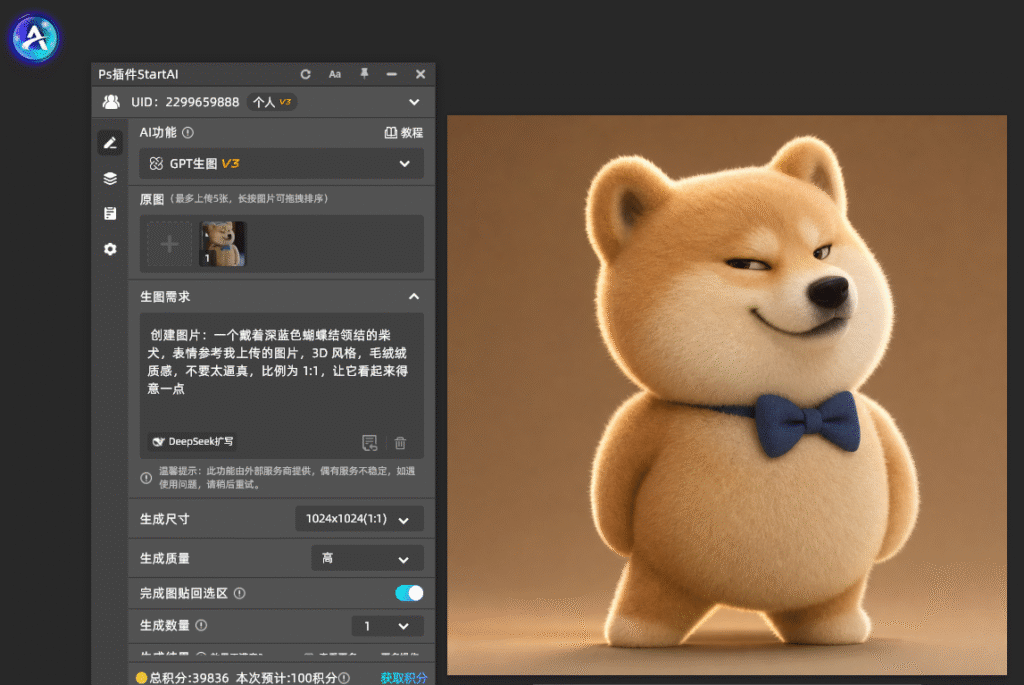Show info about 本次预计 points
This screenshot has width=1024, height=685.
[344, 678]
